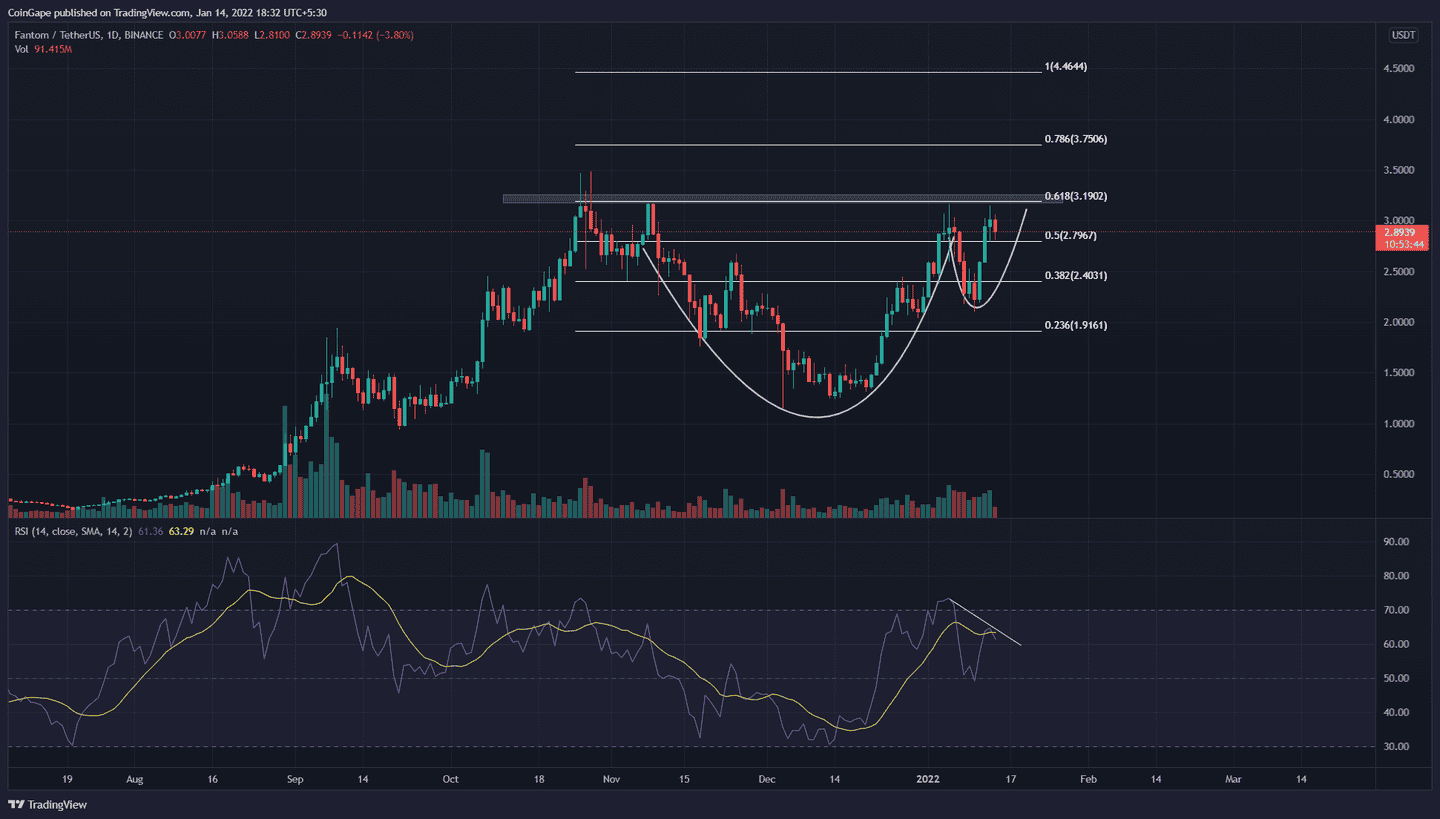Click the descending trendline on the RSI panel

tap(985, 622)
